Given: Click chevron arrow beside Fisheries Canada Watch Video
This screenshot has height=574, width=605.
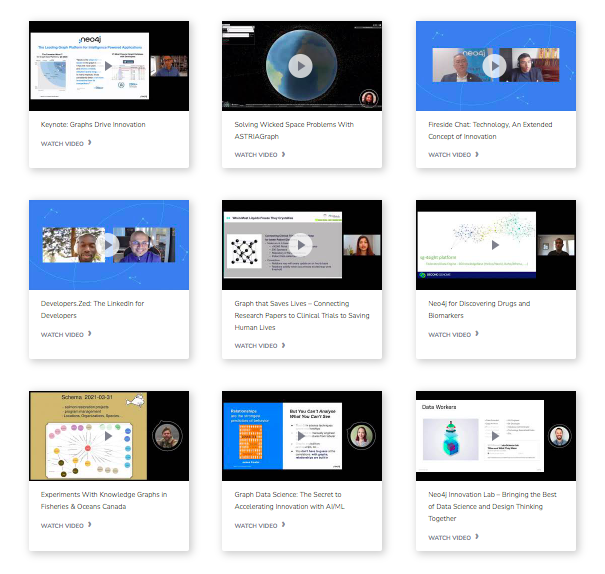Looking at the screenshot, I should coord(90,525).
